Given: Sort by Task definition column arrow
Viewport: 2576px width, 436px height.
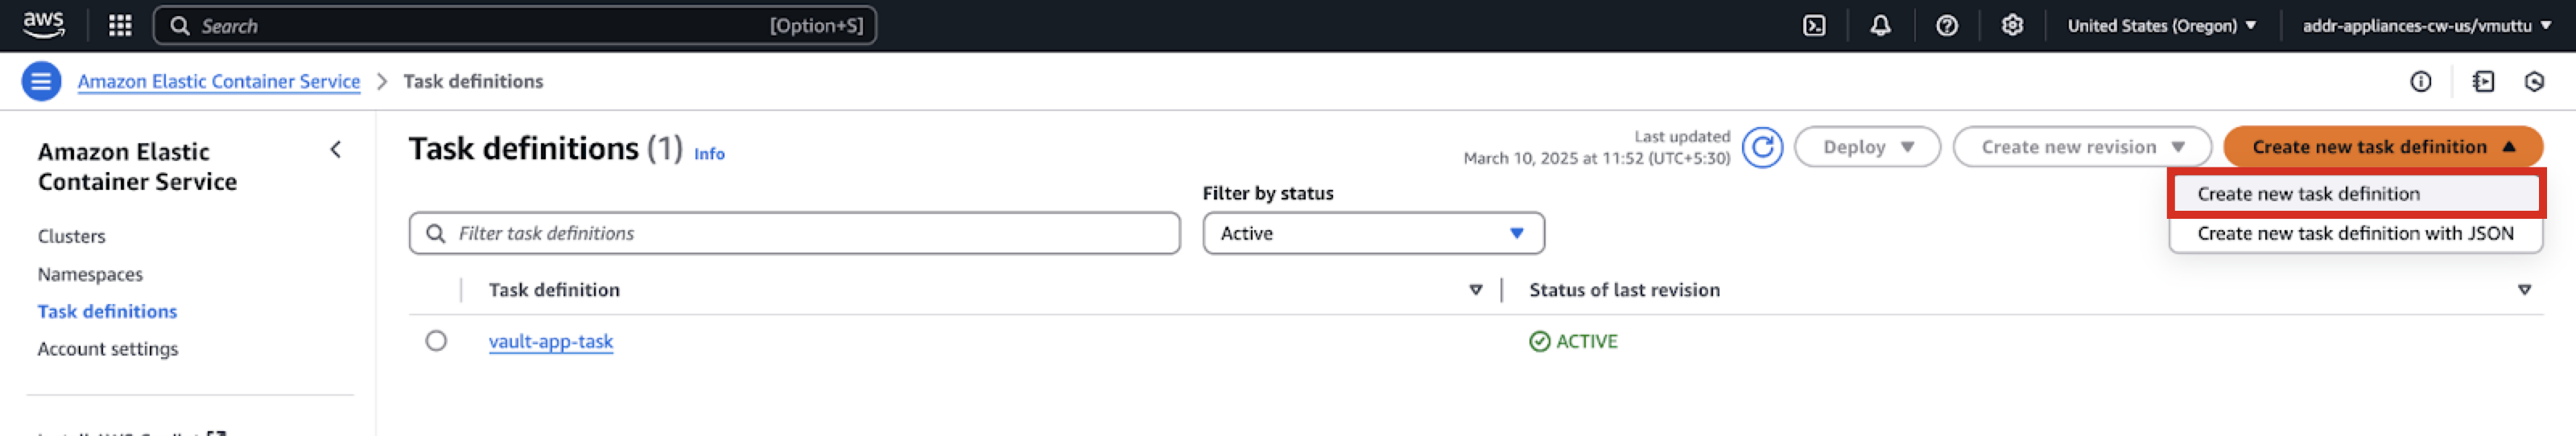Looking at the screenshot, I should [x=1475, y=290].
